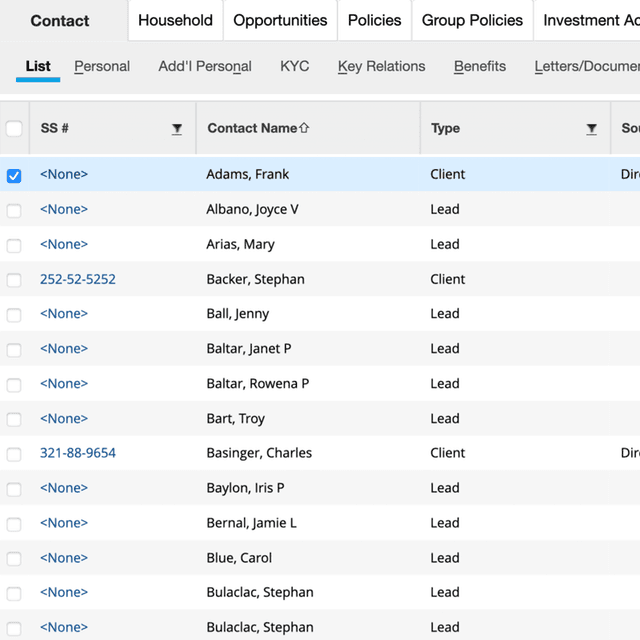Open SS link 321-88-9654
640x640 pixels.
78,453
